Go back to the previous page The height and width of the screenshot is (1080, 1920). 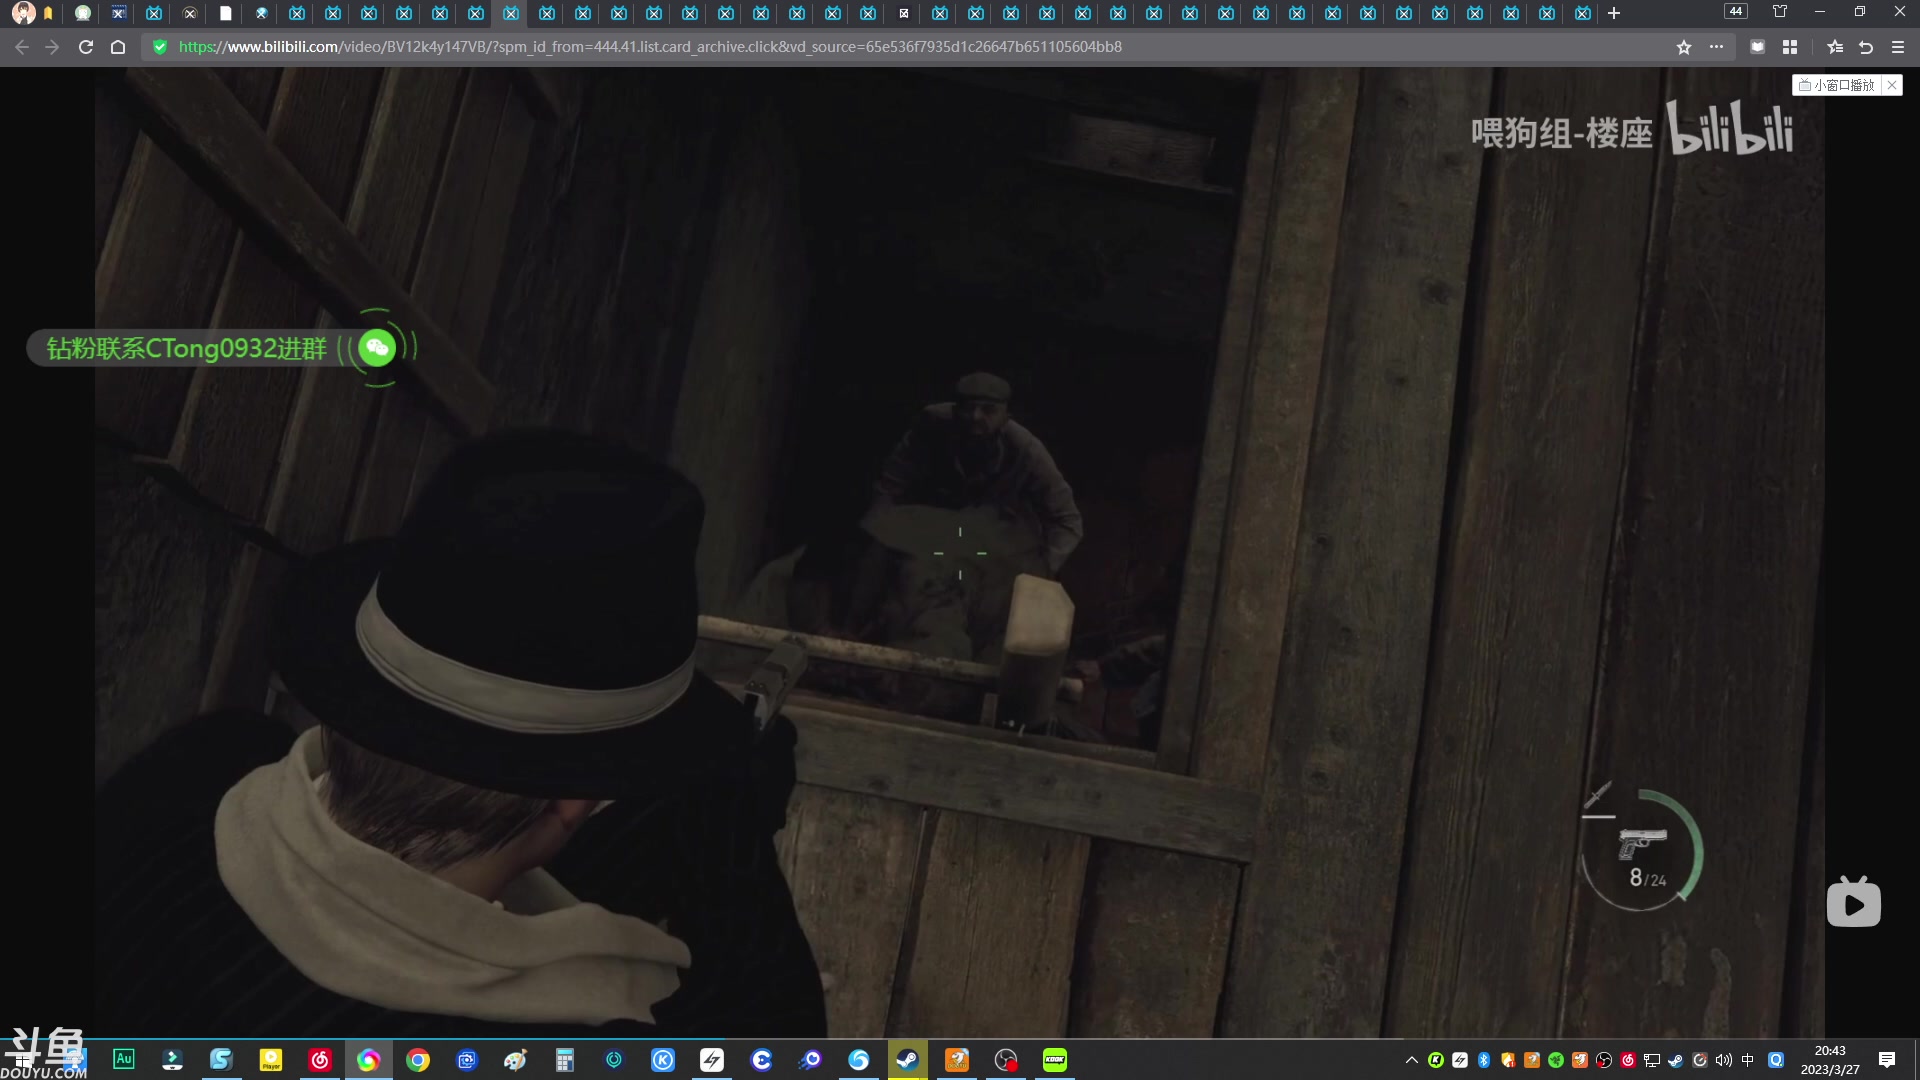pos(22,47)
